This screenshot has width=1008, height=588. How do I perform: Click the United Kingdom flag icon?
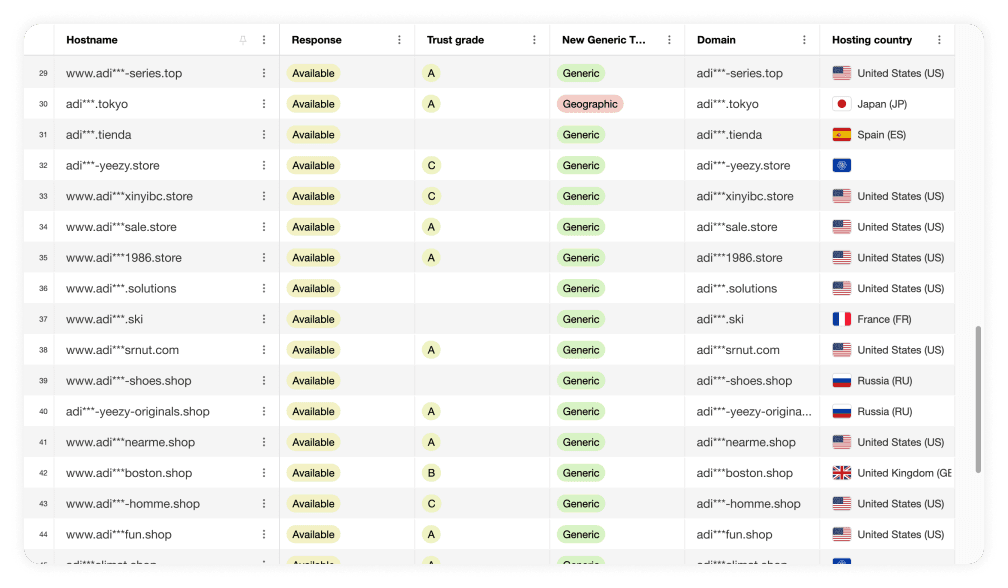point(841,473)
